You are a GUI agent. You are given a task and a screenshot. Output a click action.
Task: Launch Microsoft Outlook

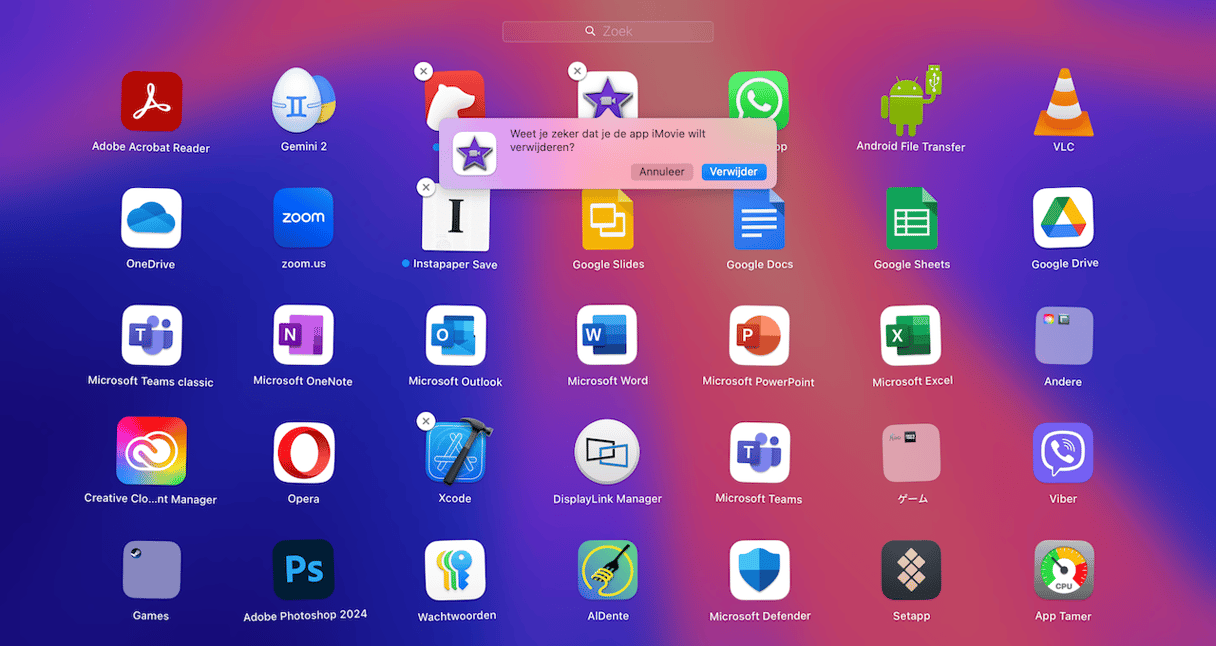coord(456,335)
